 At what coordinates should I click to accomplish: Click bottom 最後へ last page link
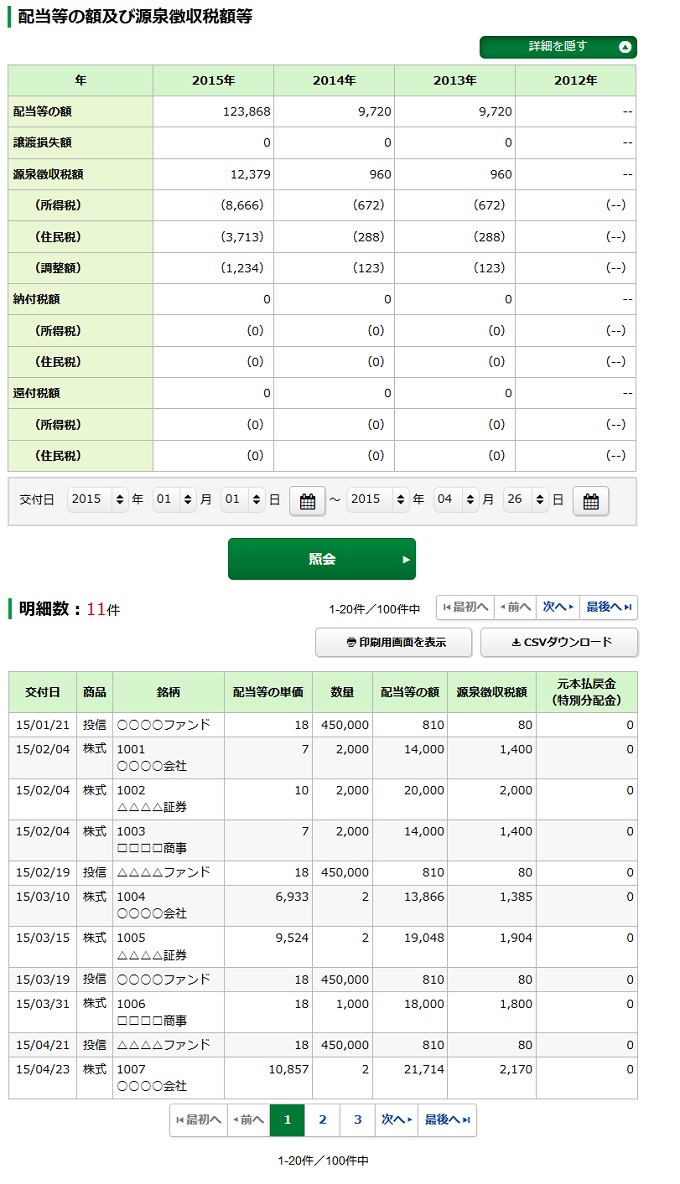coord(445,1120)
